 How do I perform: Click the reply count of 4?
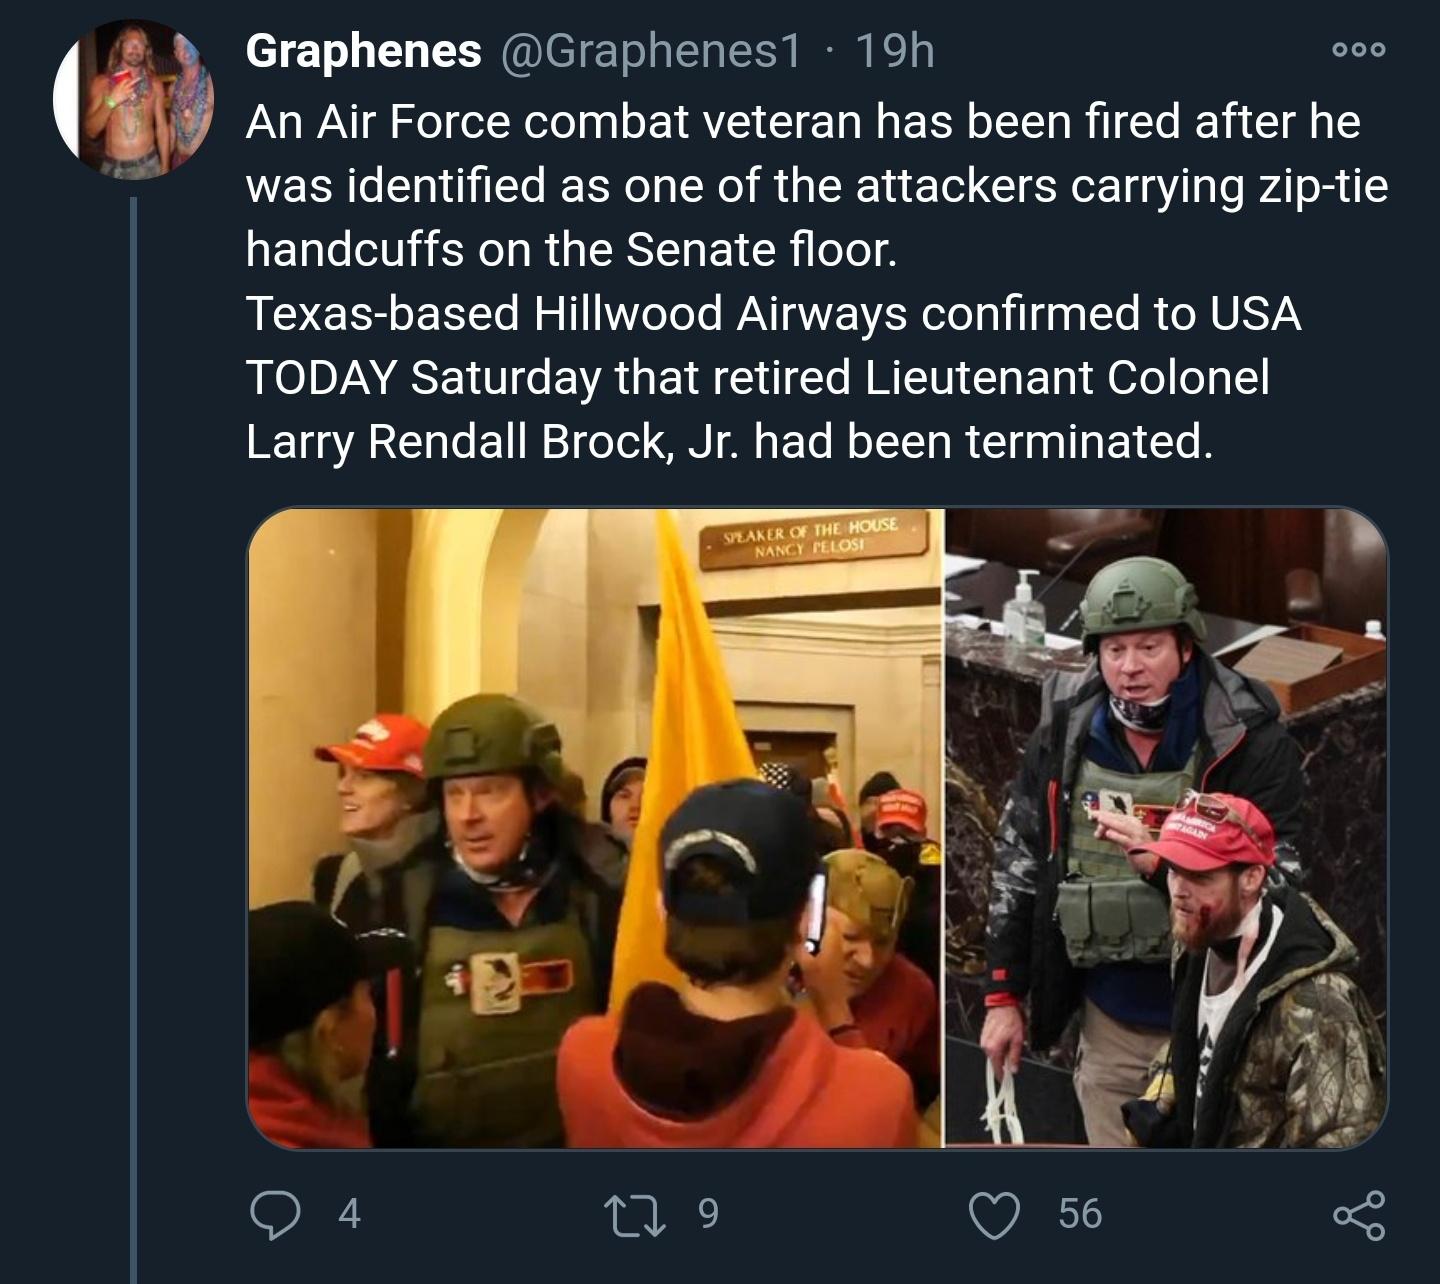(x=348, y=1213)
